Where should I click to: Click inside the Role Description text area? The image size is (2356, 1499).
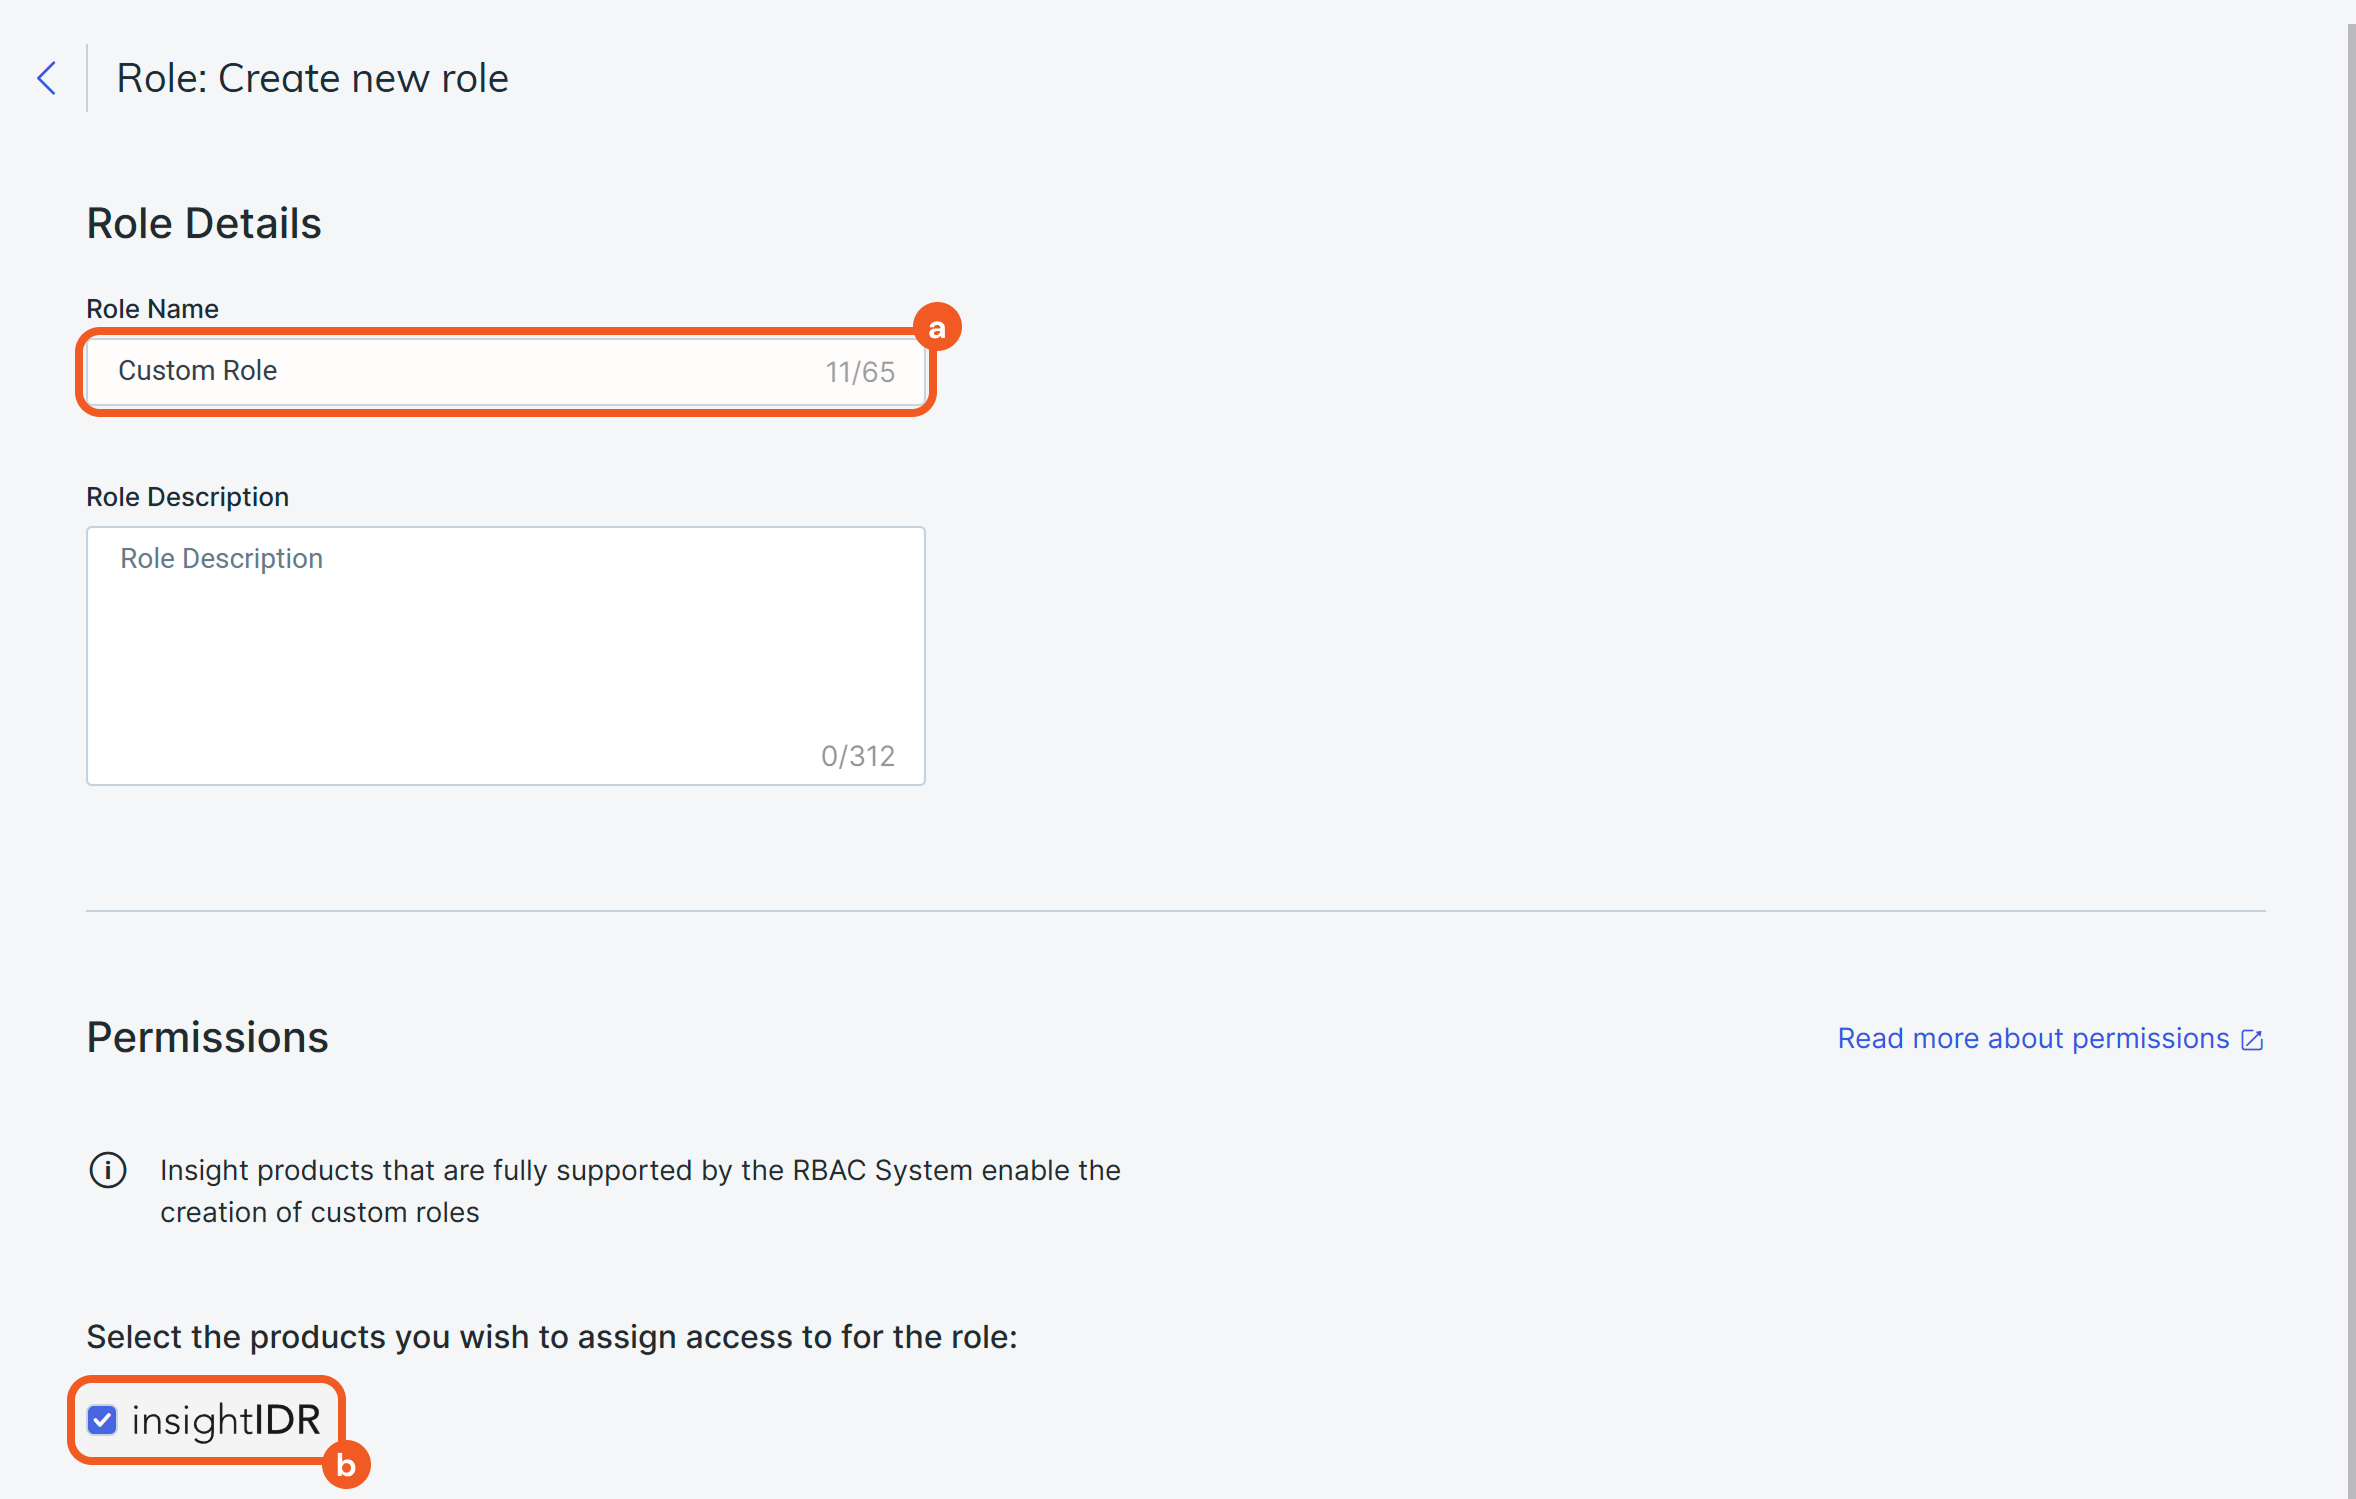pos(505,655)
